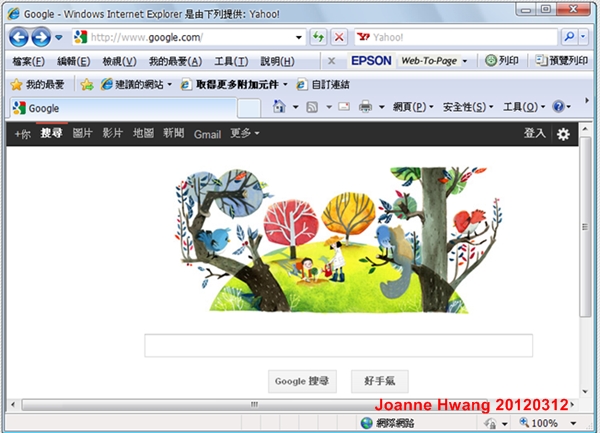Open the 網頁(P) page menu
The image size is (600, 433).
(x=413, y=107)
